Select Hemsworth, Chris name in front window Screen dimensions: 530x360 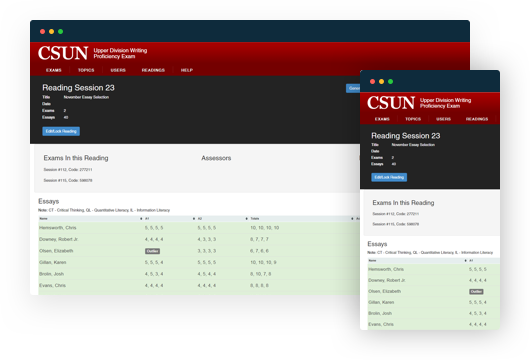386,269
